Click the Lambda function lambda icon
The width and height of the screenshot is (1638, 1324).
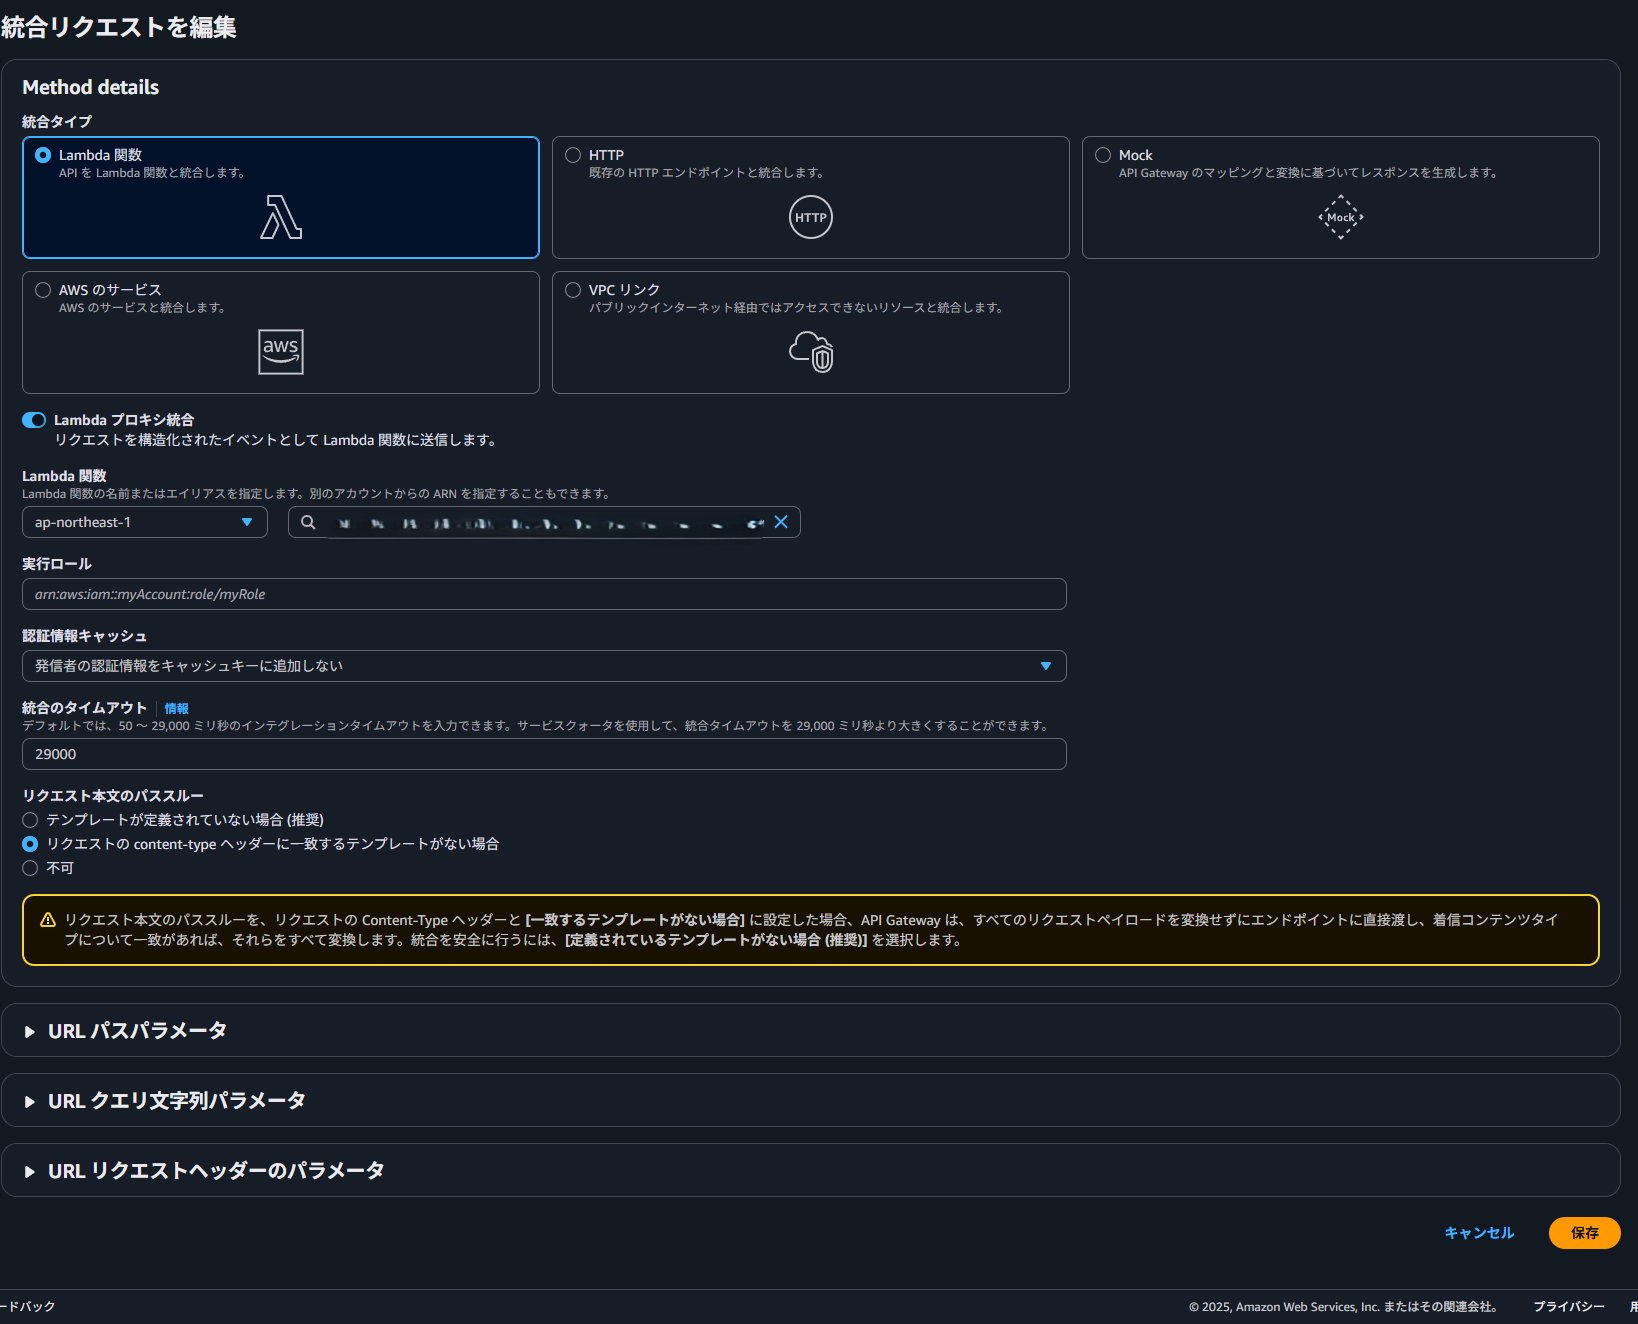(281, 217)
